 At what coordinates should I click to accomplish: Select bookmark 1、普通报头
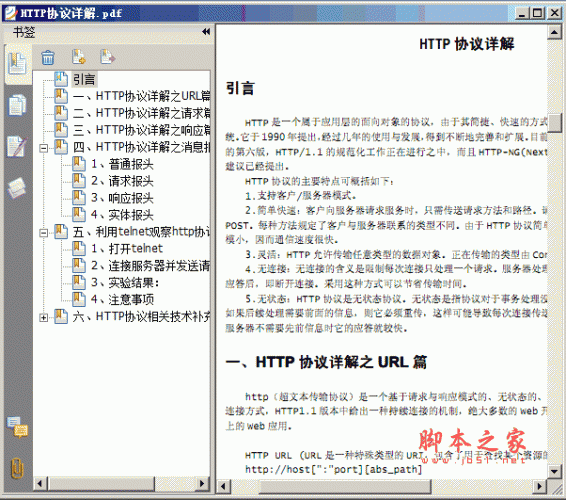coord(122,164)
